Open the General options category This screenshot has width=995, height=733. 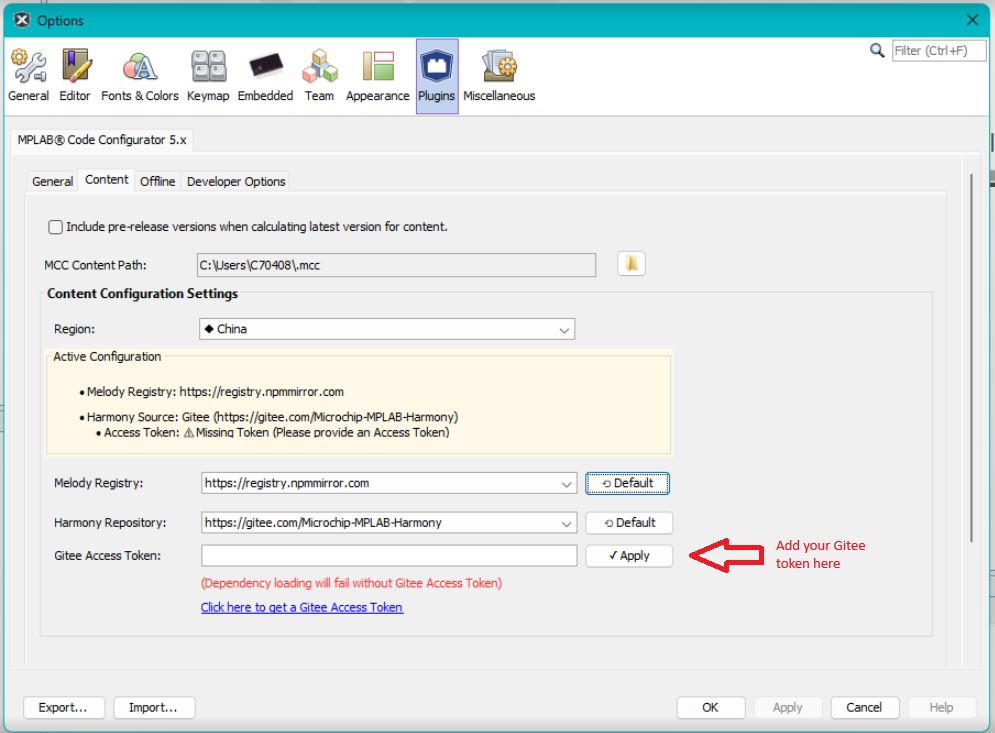coord(29,76)
